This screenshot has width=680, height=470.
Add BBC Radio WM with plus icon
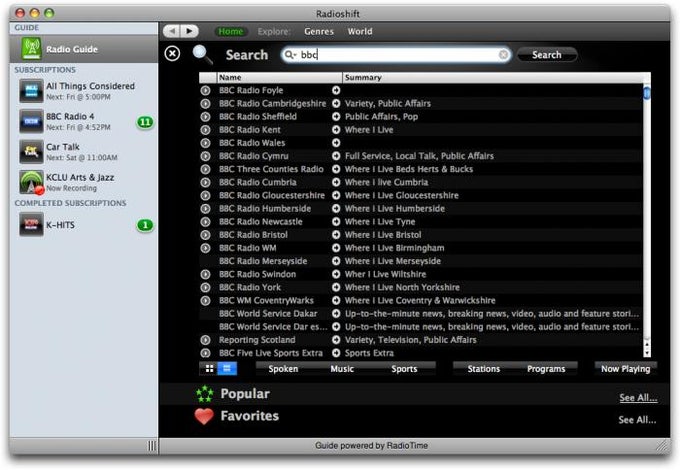(336, 248)
